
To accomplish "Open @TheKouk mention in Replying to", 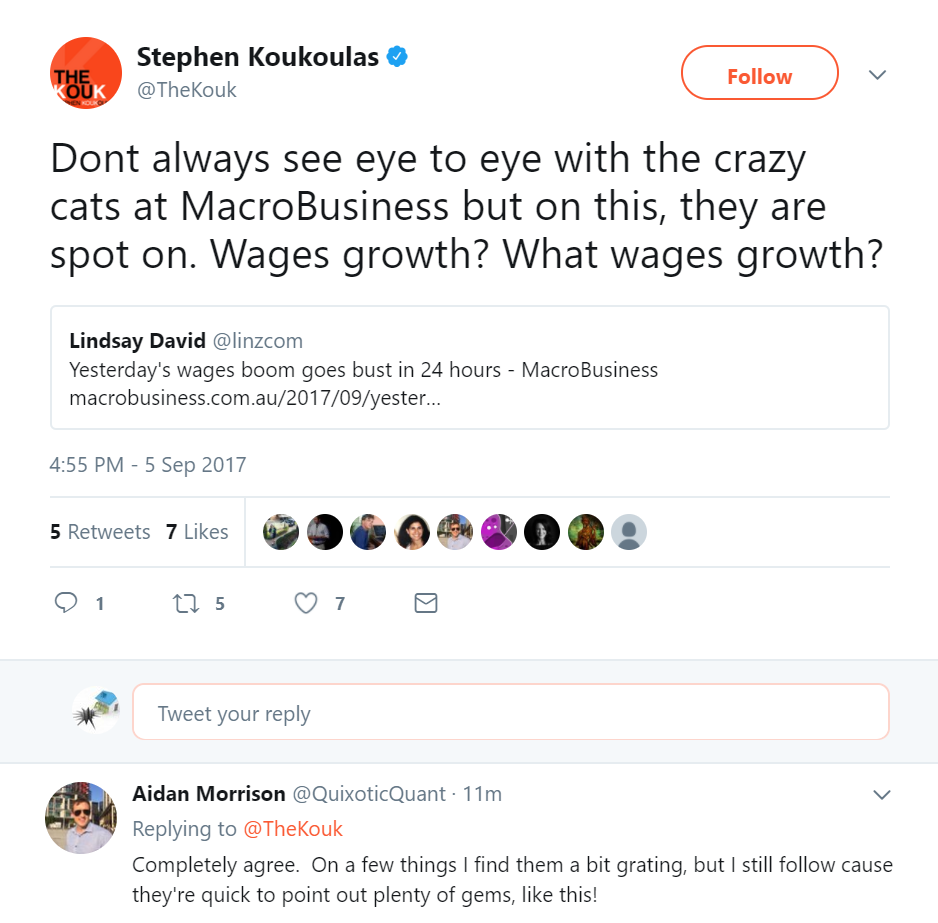I will pos(292,829).
